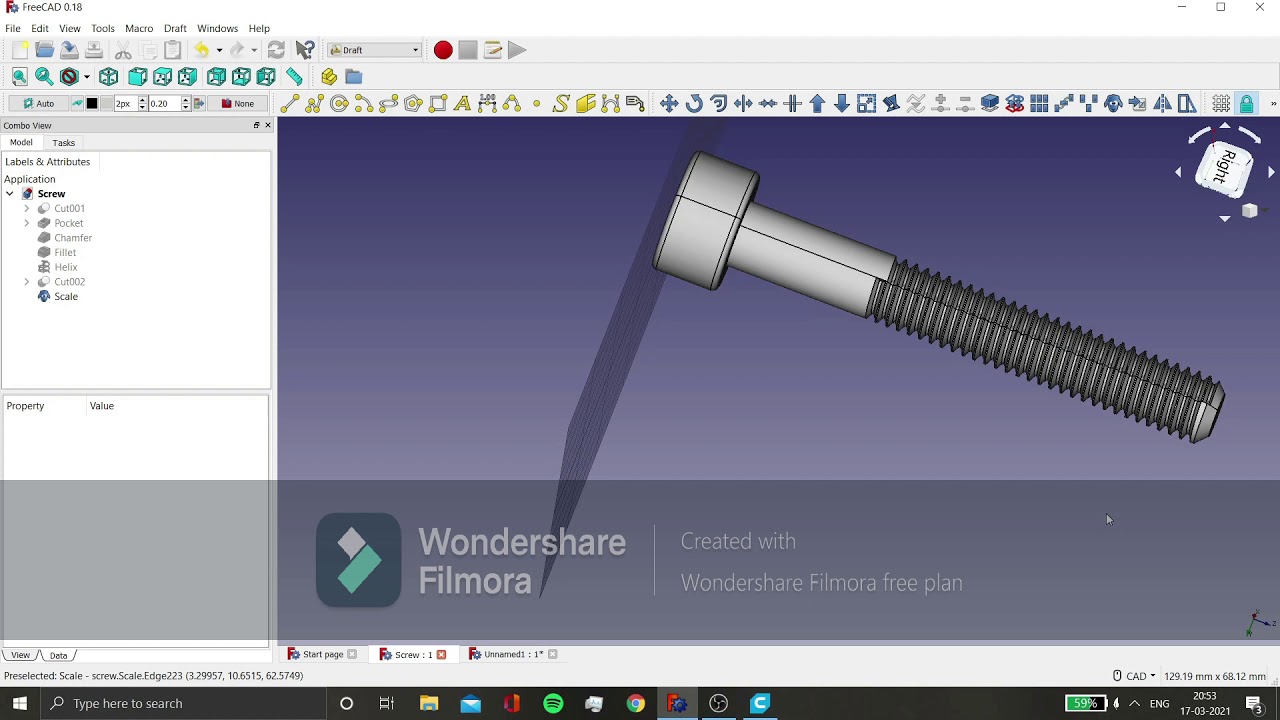
Task: Create a new part with the yellow icon
Action: pyautogui.click(x=329, y=77)
